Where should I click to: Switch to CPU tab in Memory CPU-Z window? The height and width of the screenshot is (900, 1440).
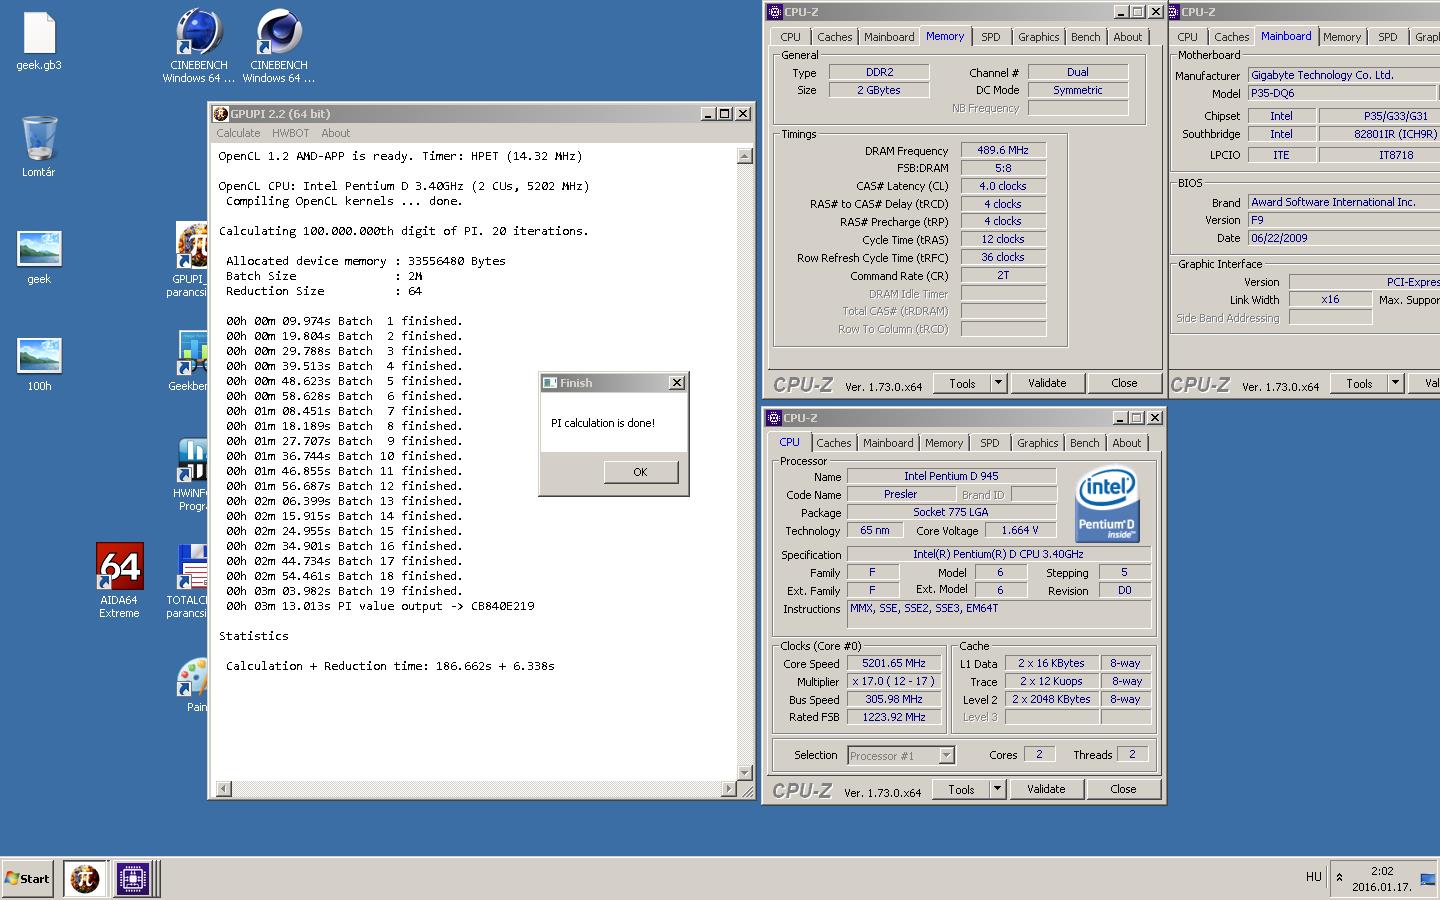790,37
